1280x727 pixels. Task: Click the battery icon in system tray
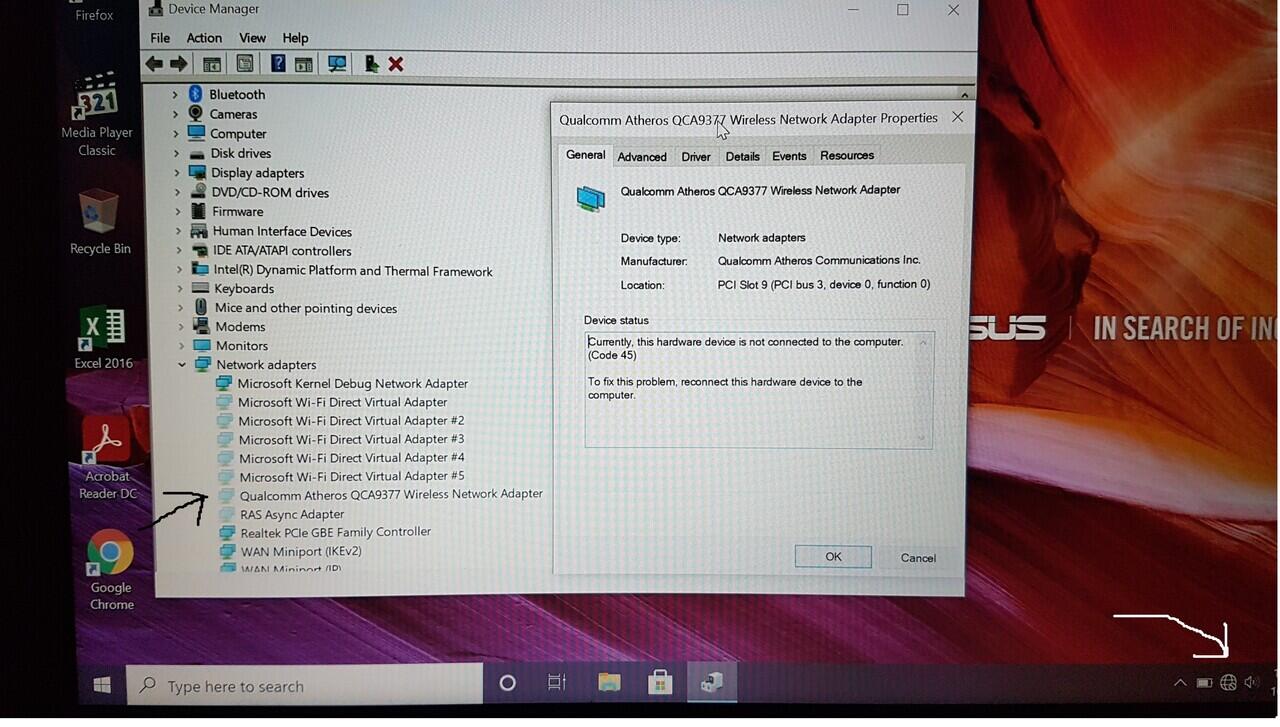point(1205,683)
